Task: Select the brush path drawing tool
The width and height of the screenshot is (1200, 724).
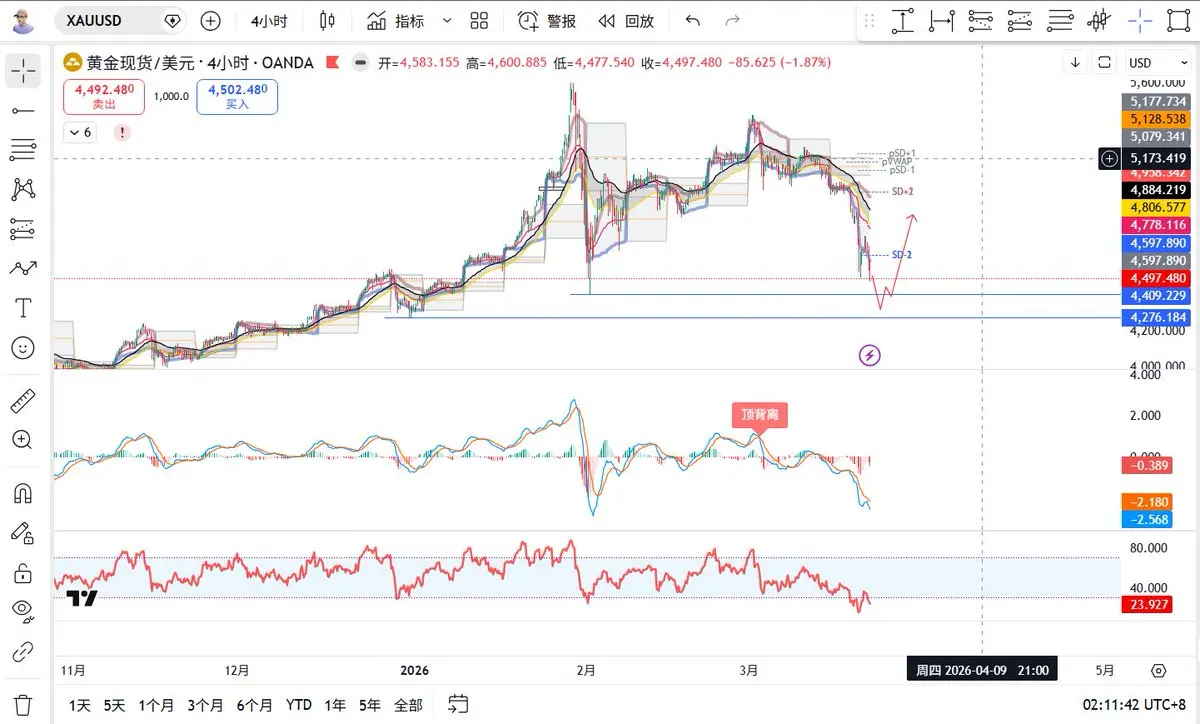Action: tap(24, 268)
